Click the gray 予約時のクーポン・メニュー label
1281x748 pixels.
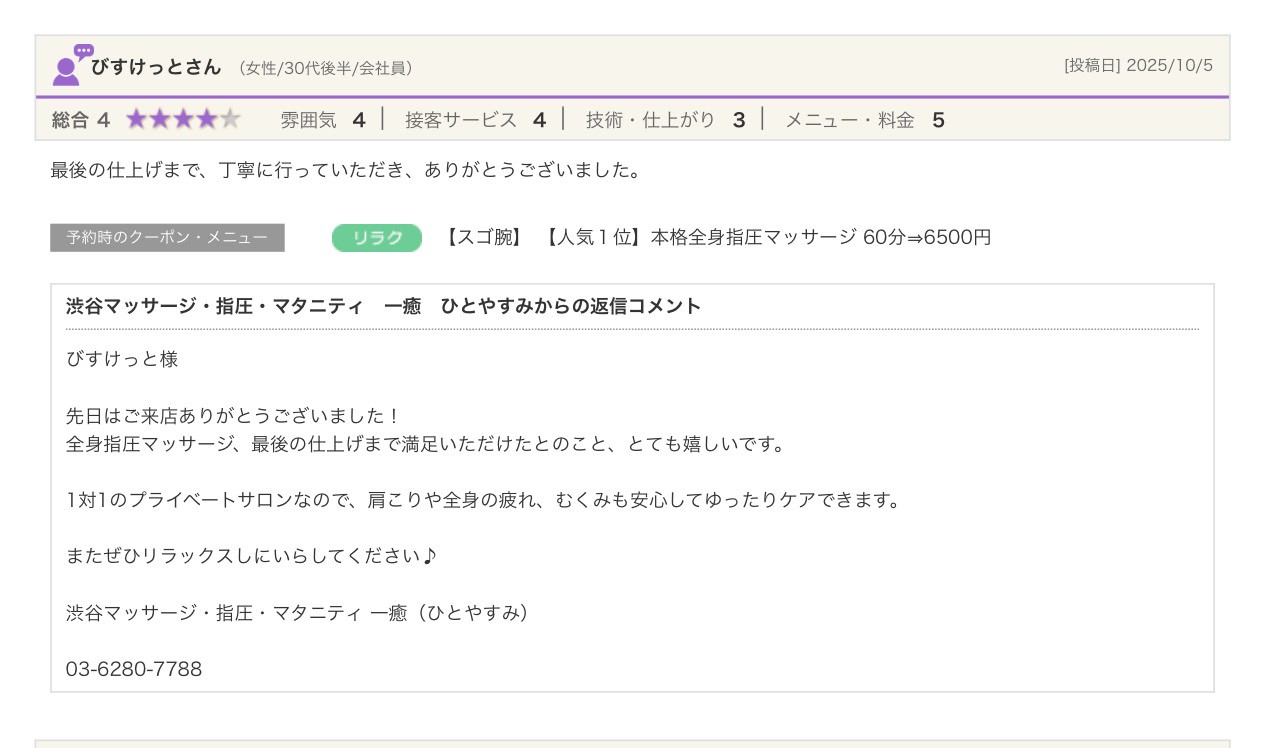point(167,238)
